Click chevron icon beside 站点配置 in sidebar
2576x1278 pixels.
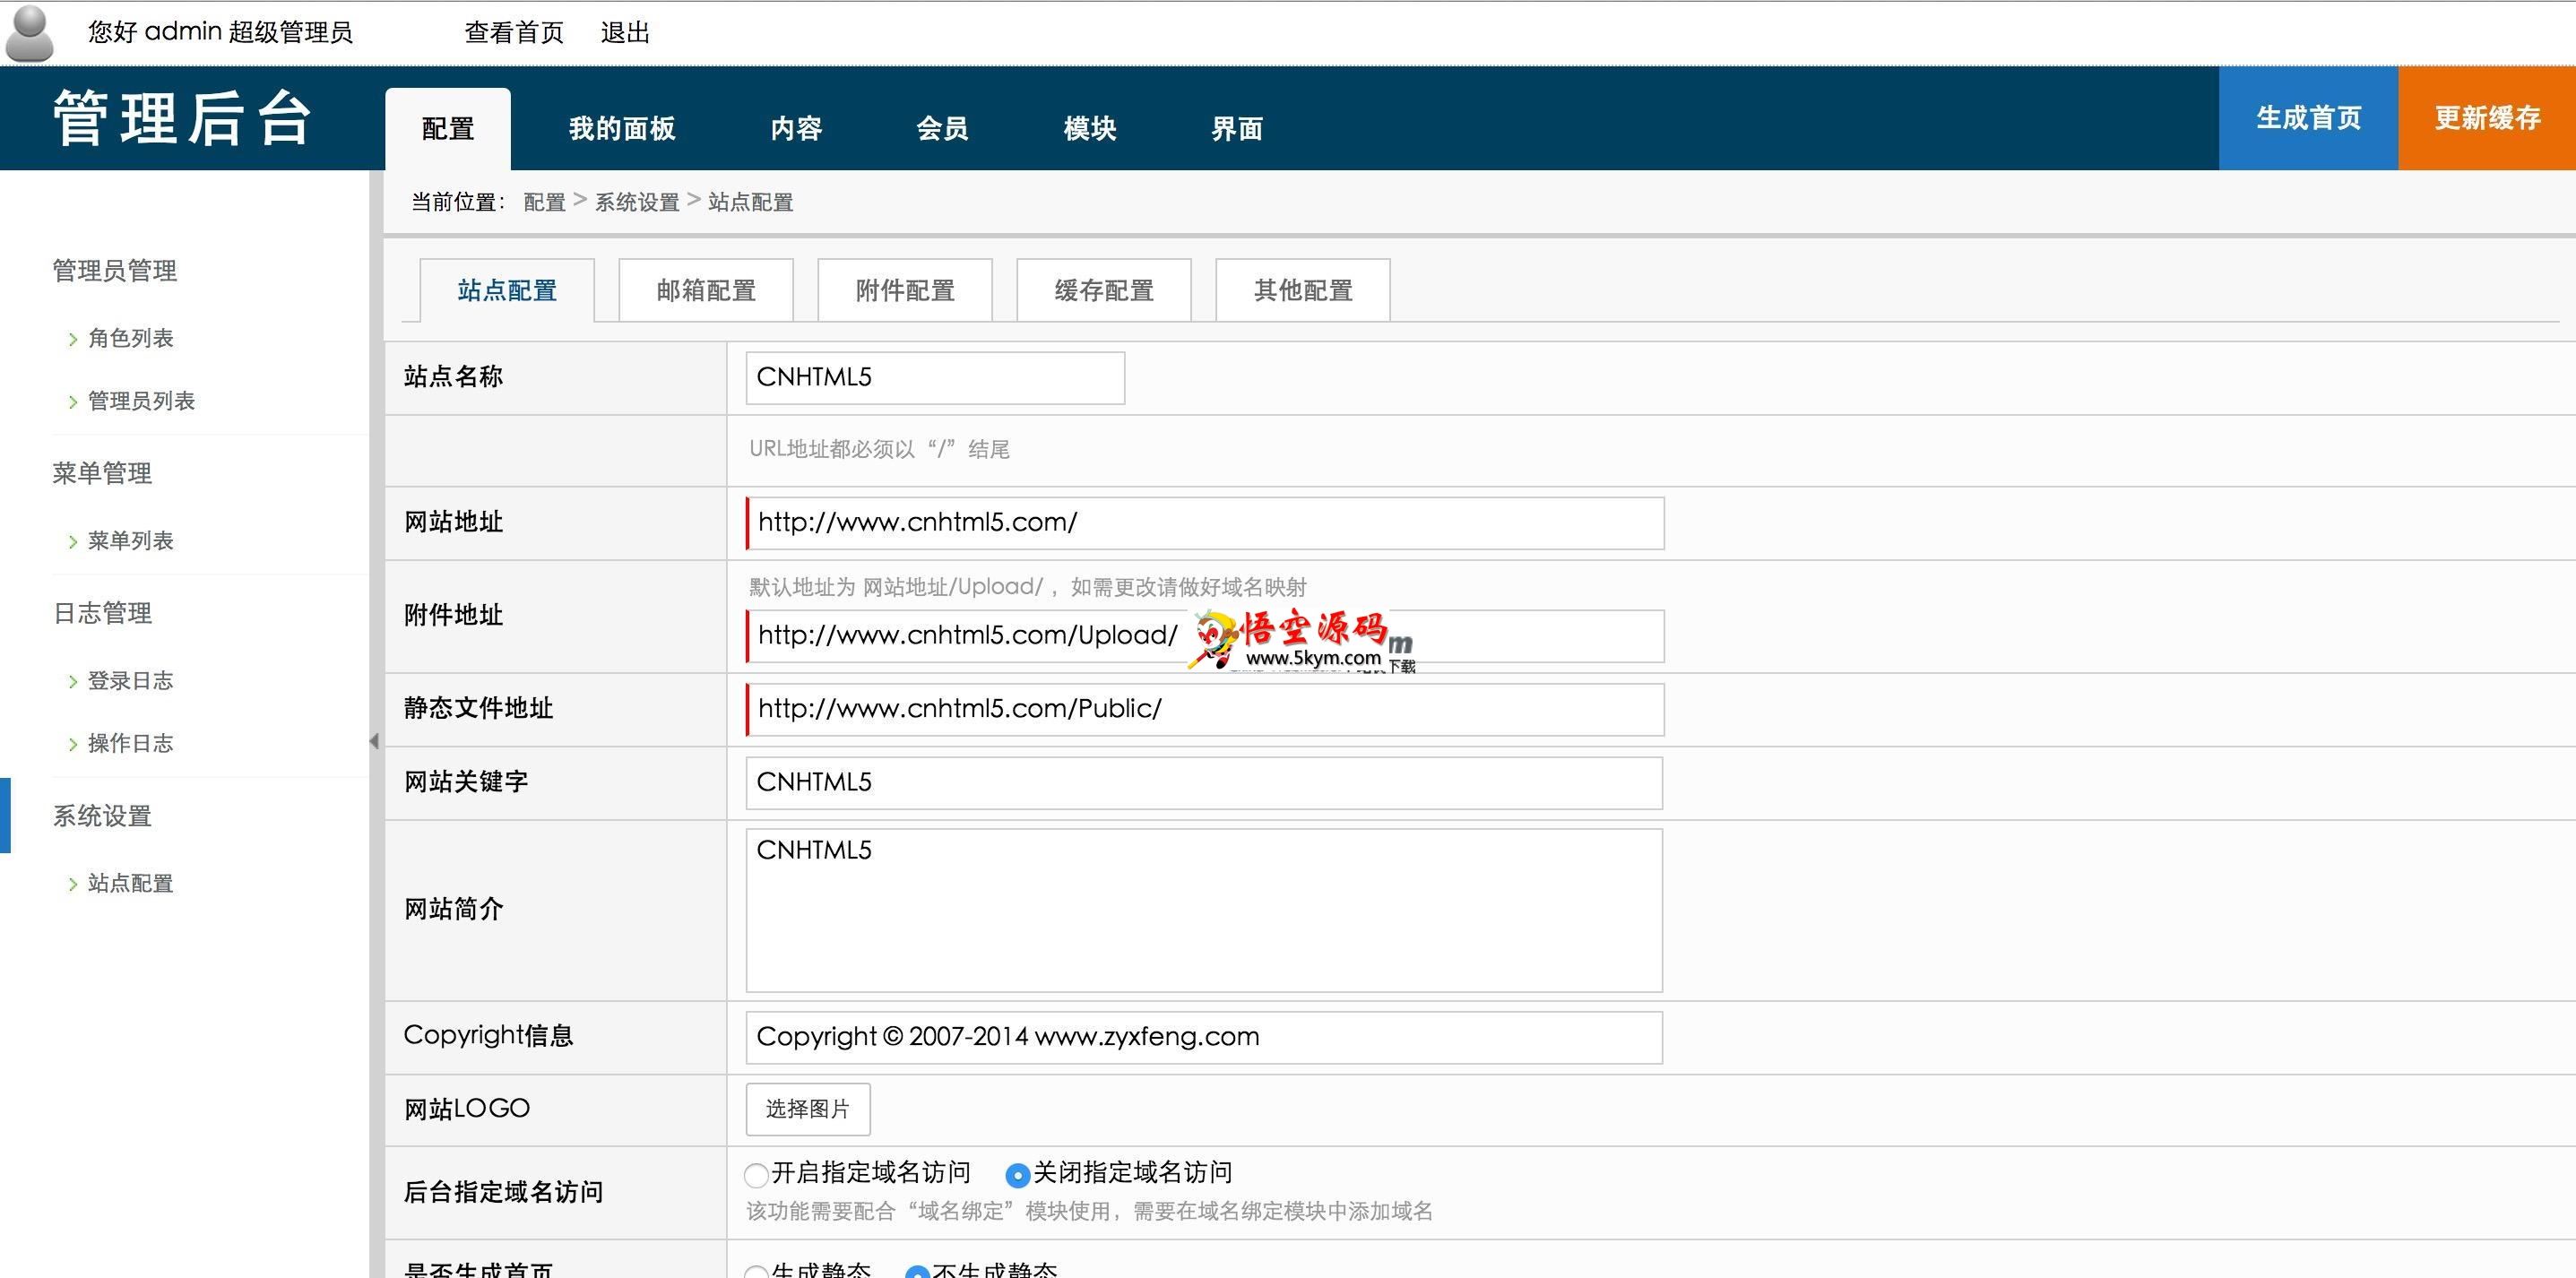(72, 884)
